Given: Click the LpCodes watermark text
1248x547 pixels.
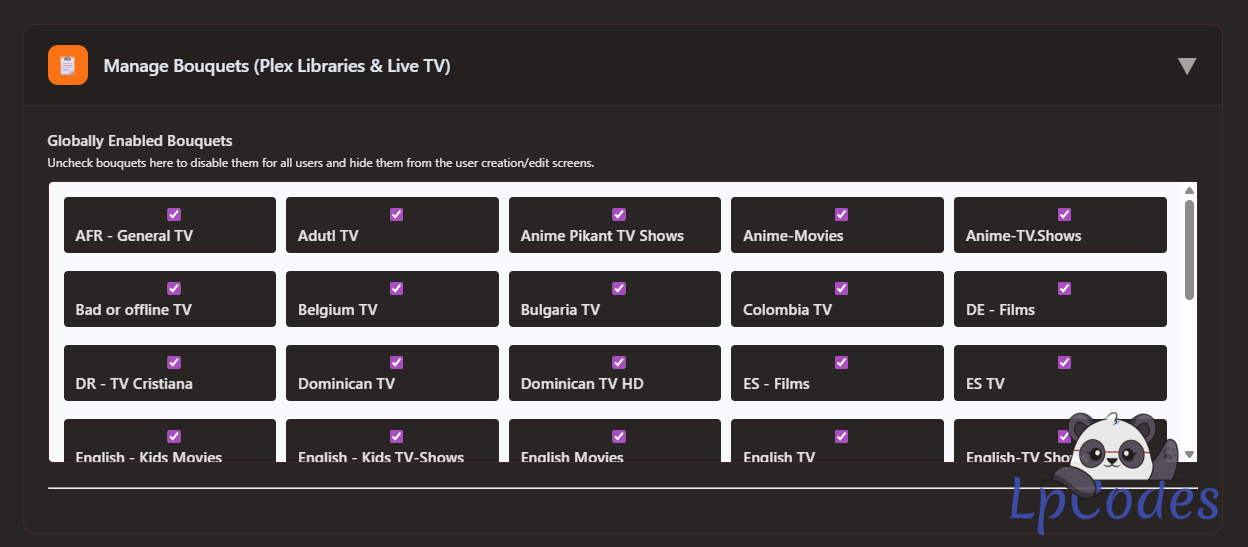Looking at the screenshot, I should [x=1112, y=502].
